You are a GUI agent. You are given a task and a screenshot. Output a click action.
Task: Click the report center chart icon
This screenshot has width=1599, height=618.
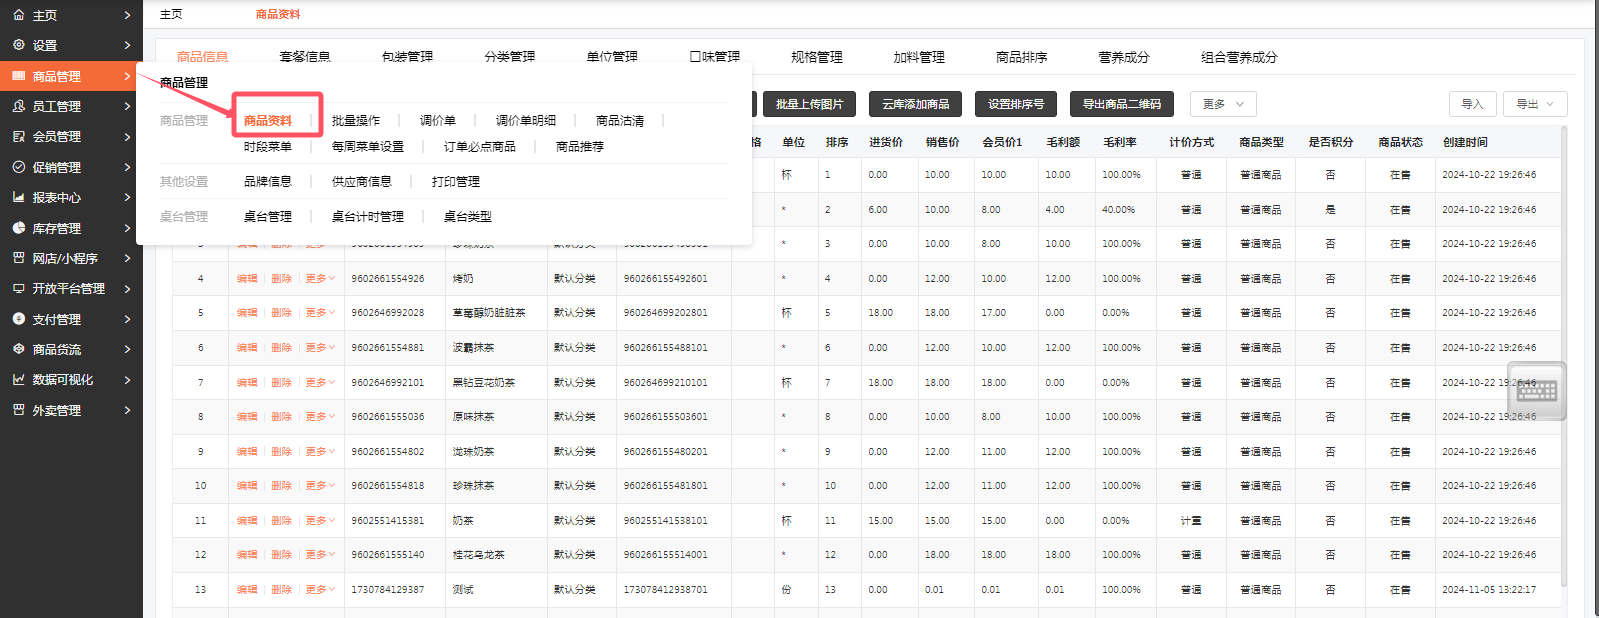[x=18, y=197]
